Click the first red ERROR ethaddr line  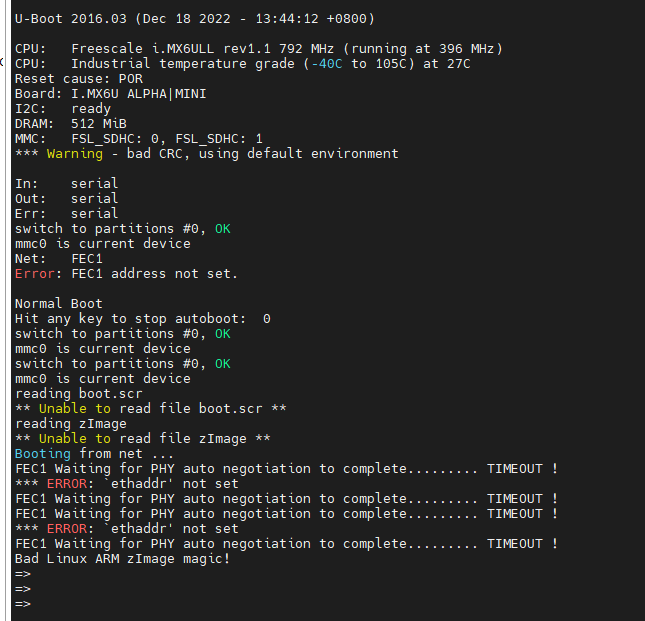pos(127,484)
